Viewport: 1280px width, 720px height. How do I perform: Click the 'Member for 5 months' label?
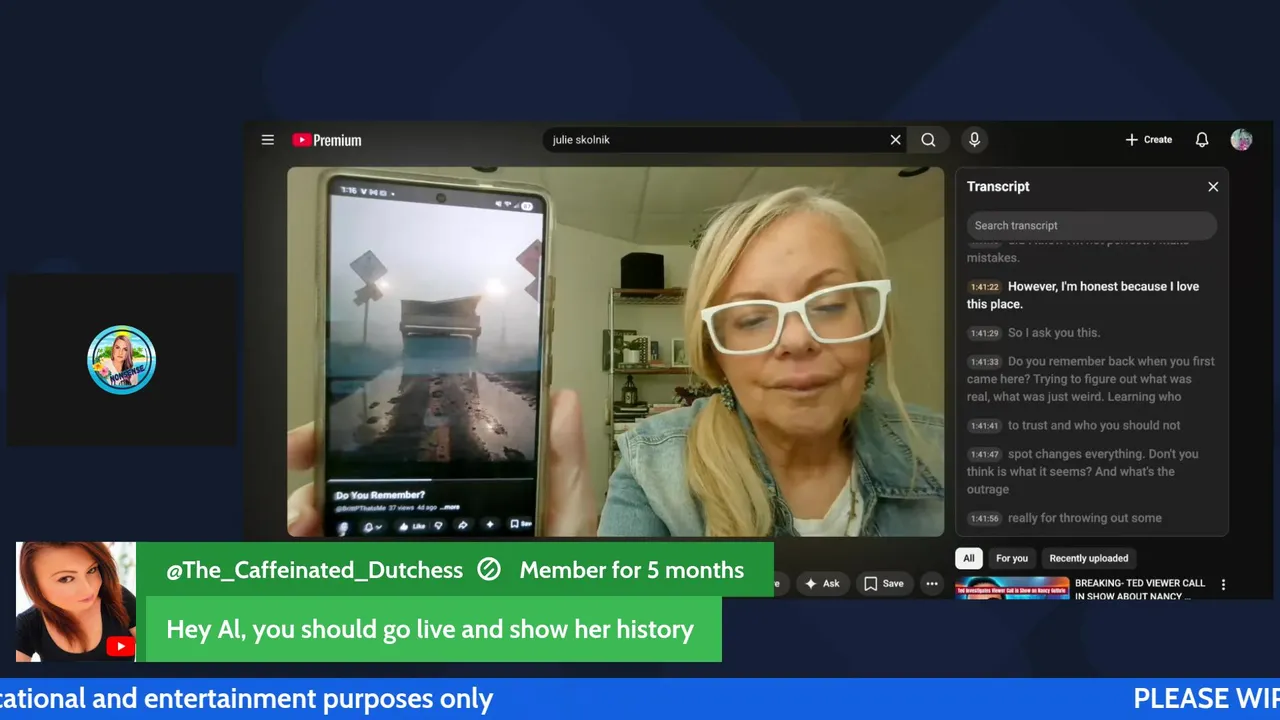(x=632, y=570)
